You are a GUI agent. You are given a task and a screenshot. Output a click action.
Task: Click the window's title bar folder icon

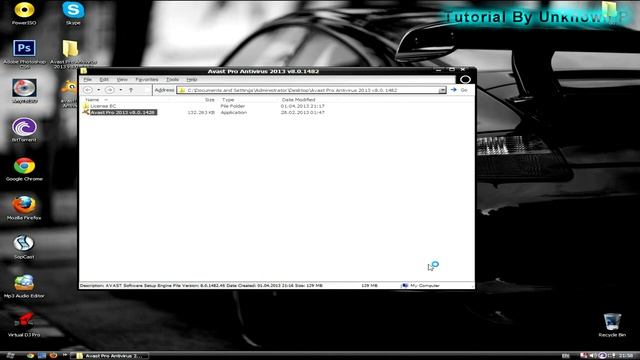(84, 71)
